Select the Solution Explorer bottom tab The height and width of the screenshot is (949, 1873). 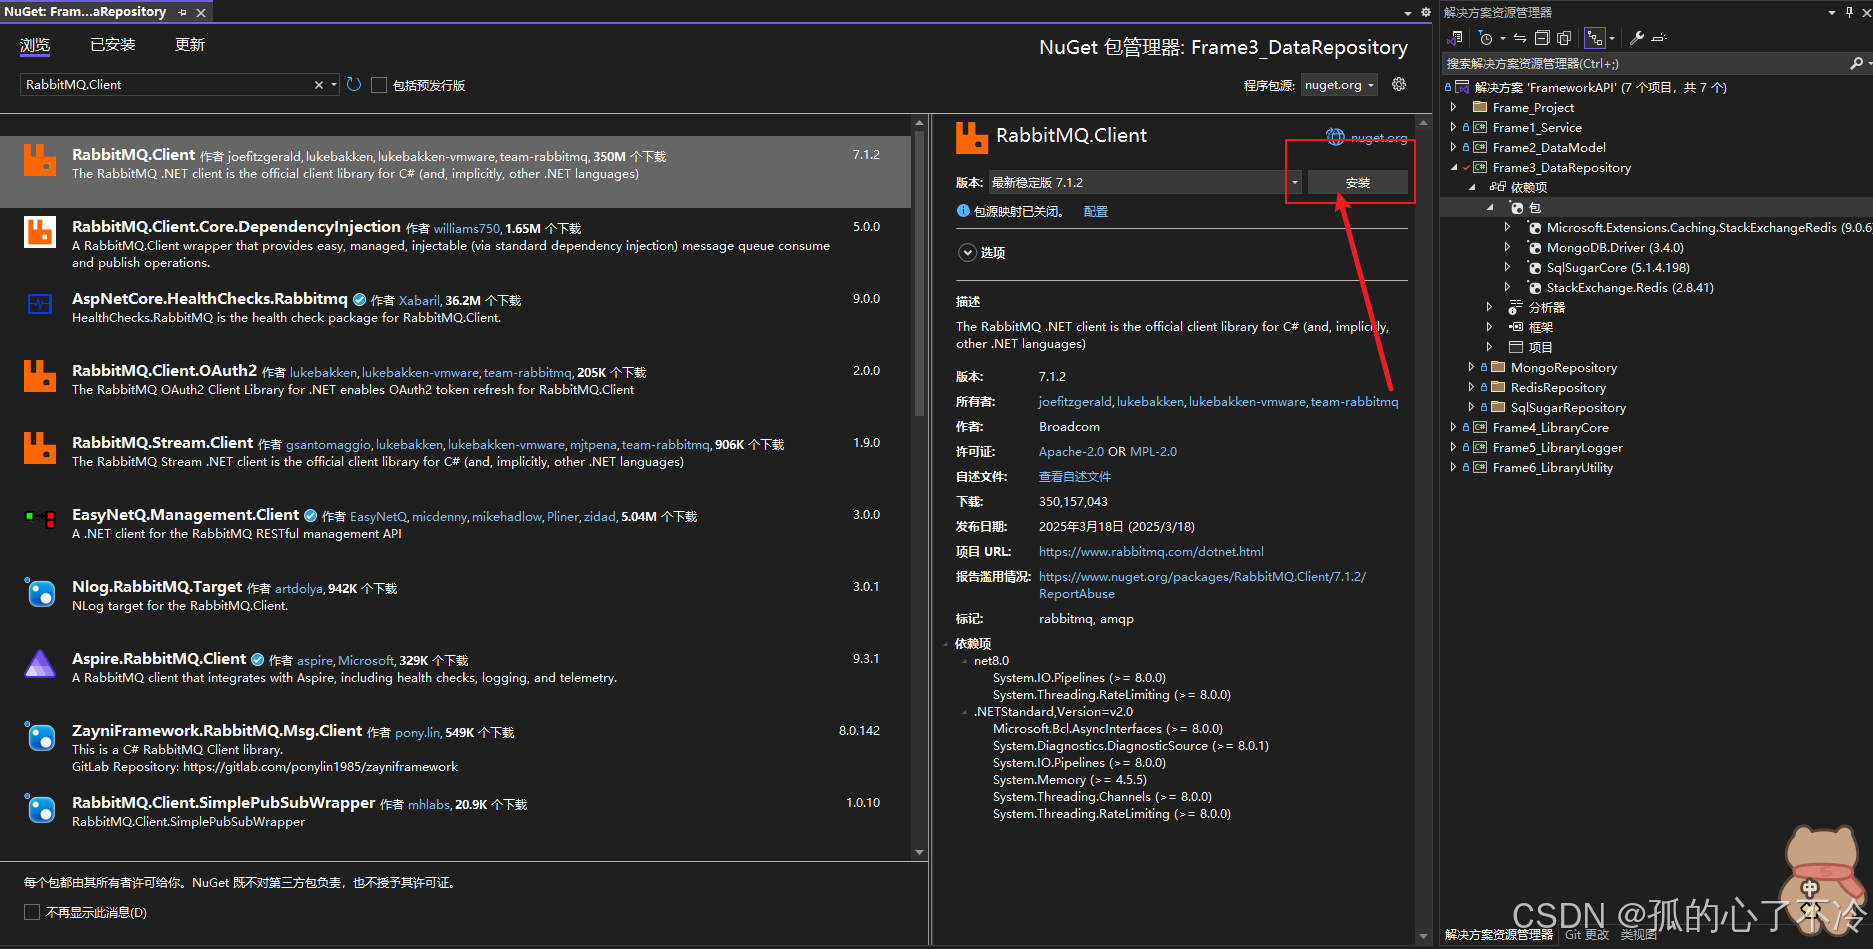point(1499,934)
